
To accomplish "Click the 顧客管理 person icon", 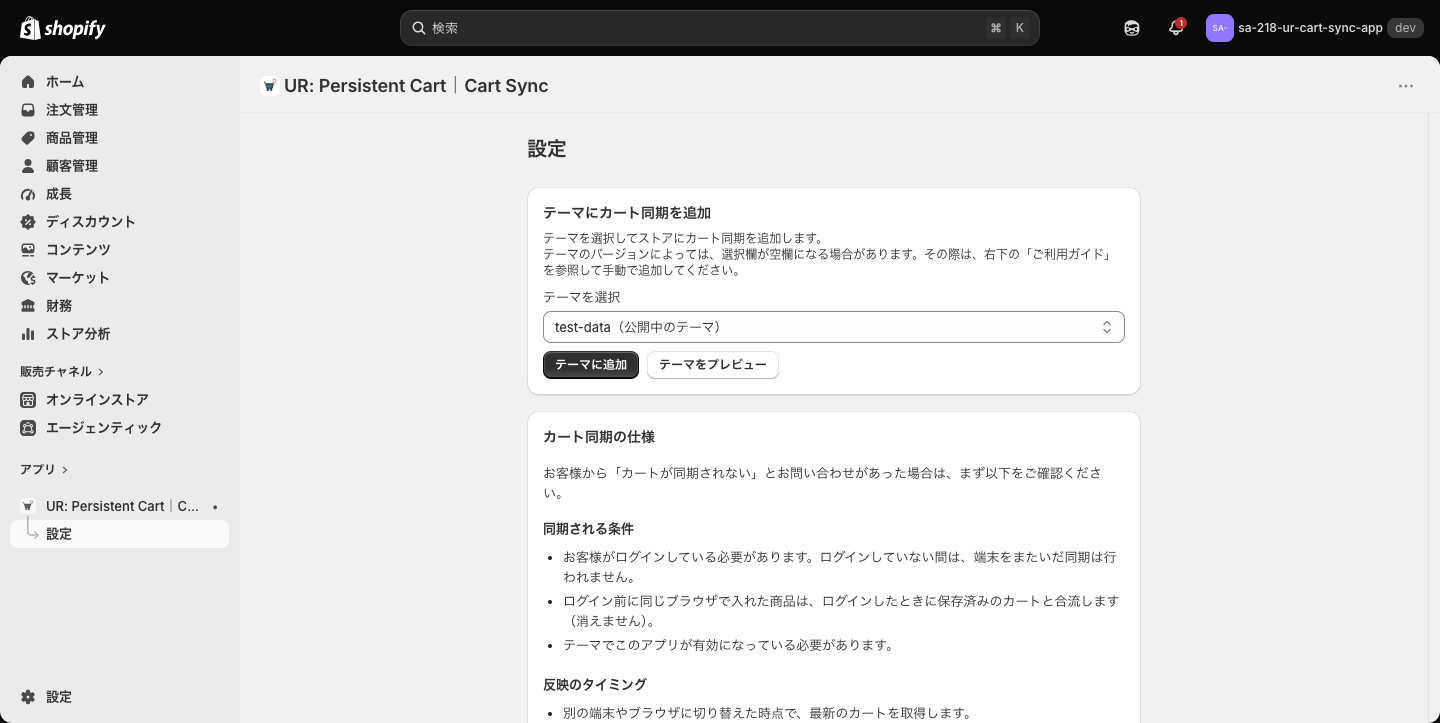I will click(28, 166).
